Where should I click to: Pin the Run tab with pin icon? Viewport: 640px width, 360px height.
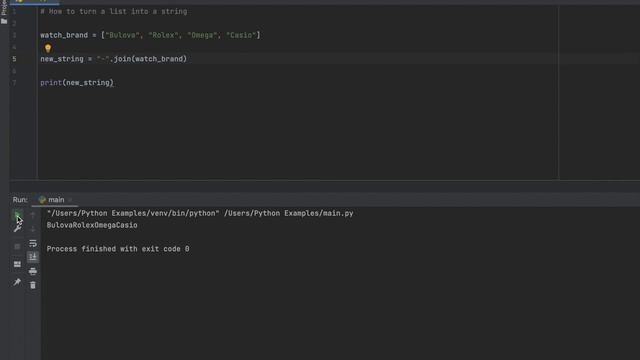tap(17, 282)
